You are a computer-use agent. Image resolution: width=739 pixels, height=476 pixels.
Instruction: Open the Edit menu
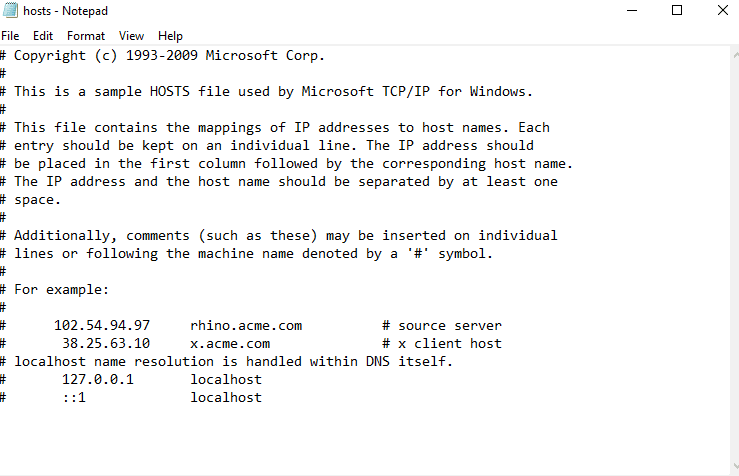43,35
